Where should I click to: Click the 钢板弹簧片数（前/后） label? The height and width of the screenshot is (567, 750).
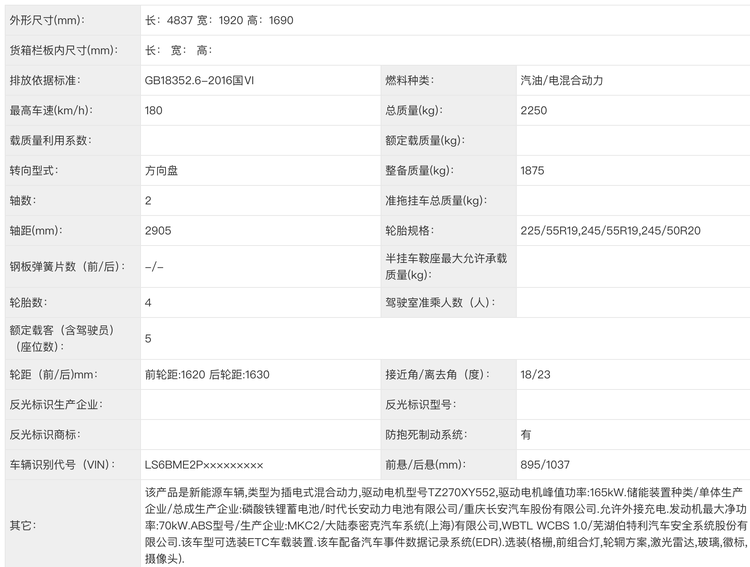pyautogui.click(x=65, y=267)
